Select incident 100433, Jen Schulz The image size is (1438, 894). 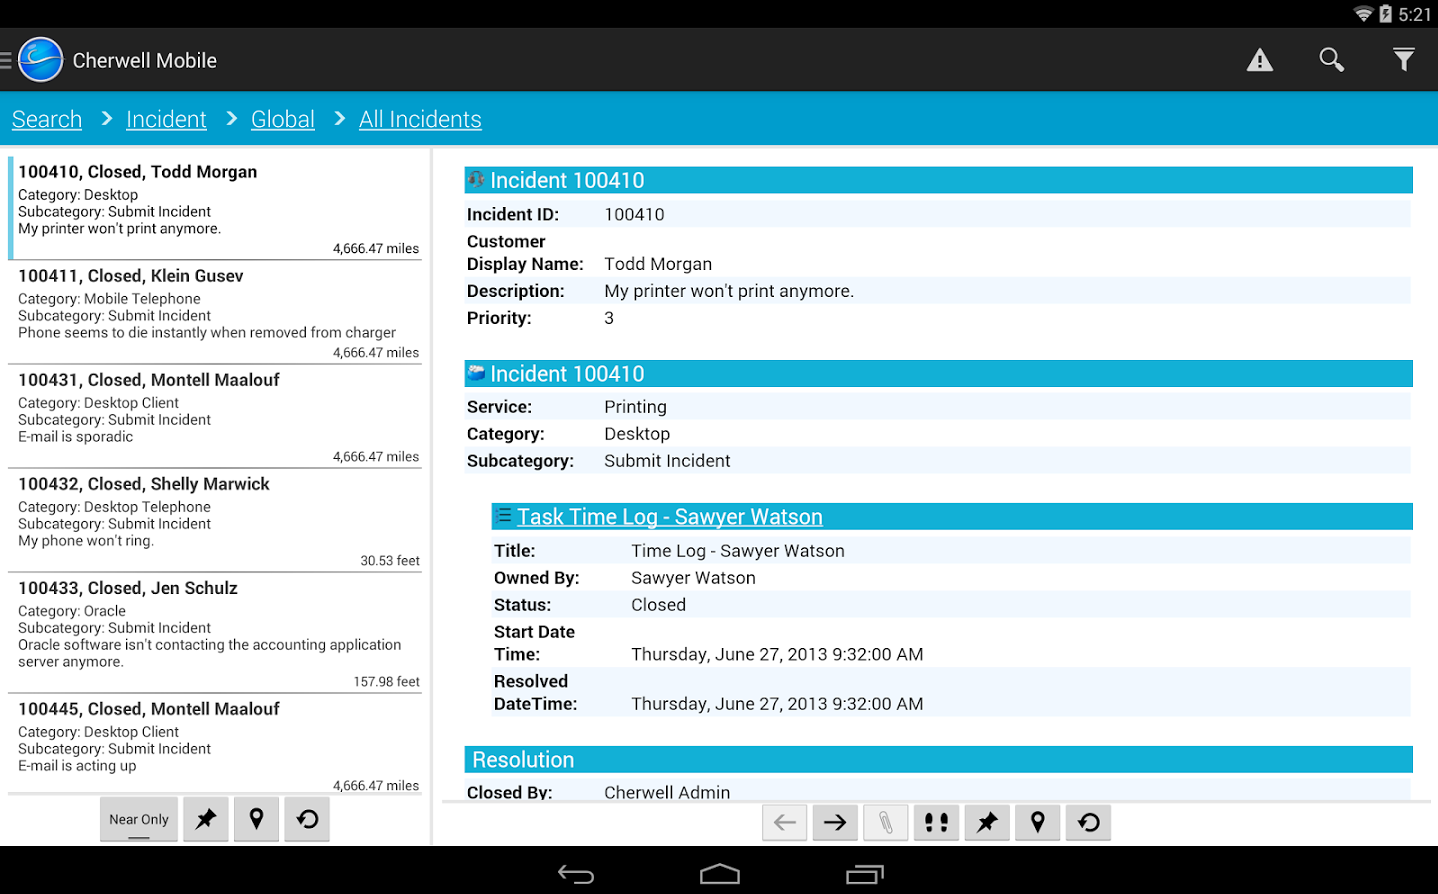point(215,633)
